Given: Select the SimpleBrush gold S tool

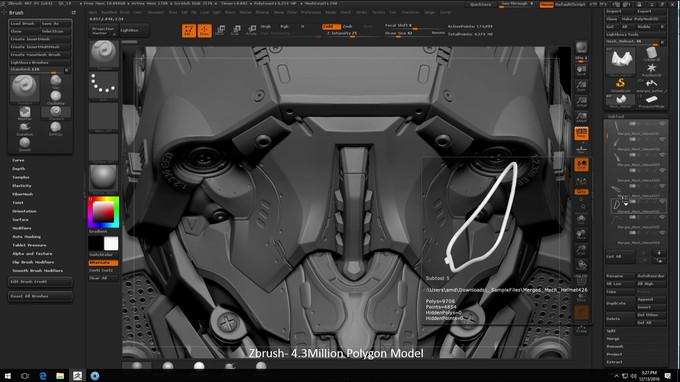Looking at the screenshot, I should click(621, 84).
